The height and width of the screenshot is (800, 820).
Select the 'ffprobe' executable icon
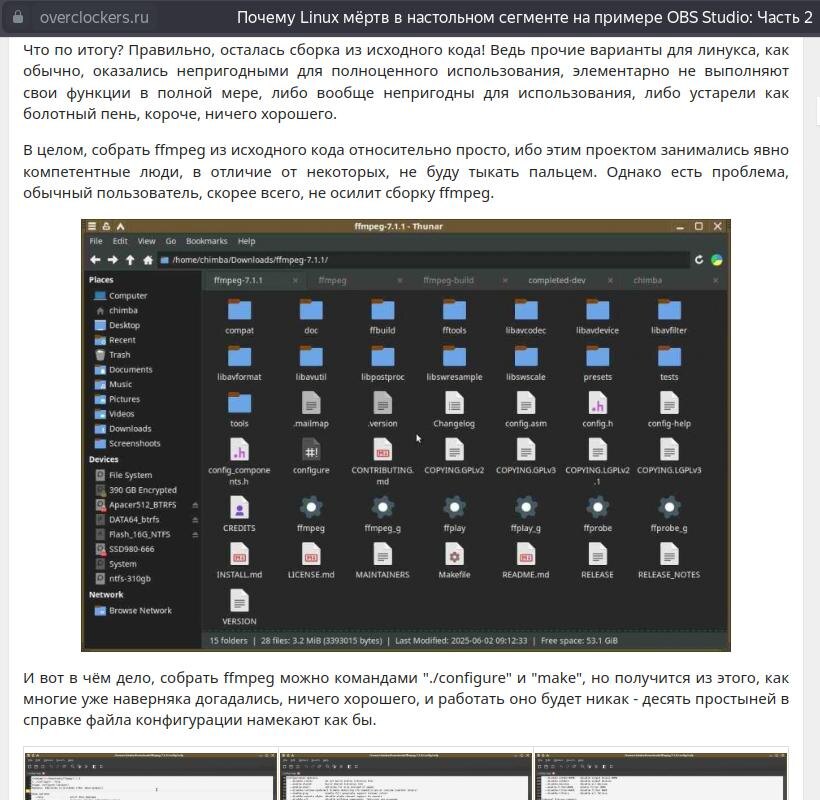598,507
